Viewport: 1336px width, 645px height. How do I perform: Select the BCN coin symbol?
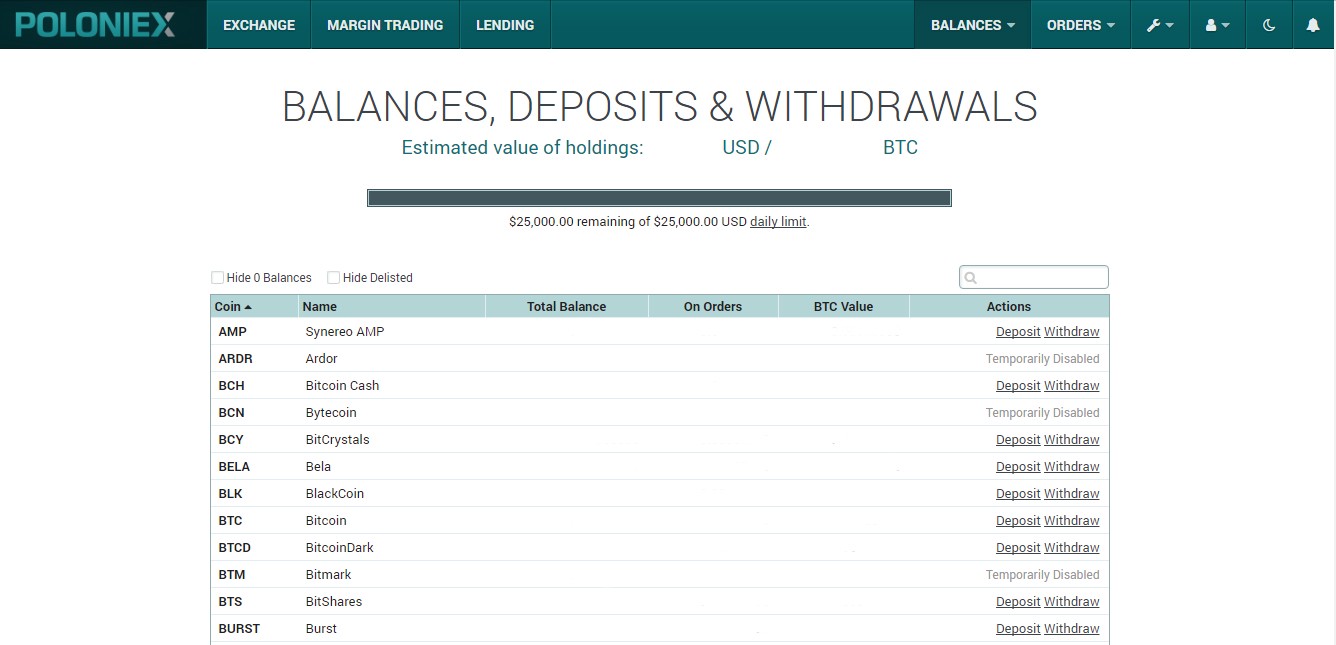(231, 413)
